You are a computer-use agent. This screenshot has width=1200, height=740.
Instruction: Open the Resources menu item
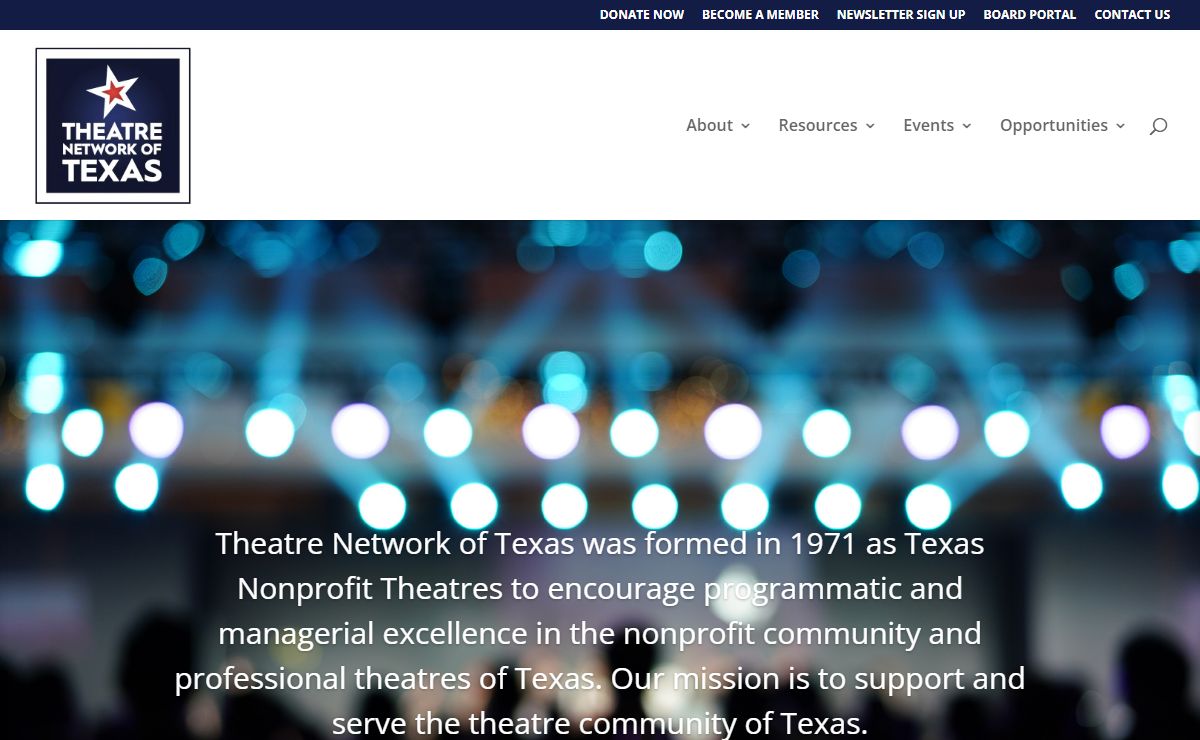[x=818, y=125]
